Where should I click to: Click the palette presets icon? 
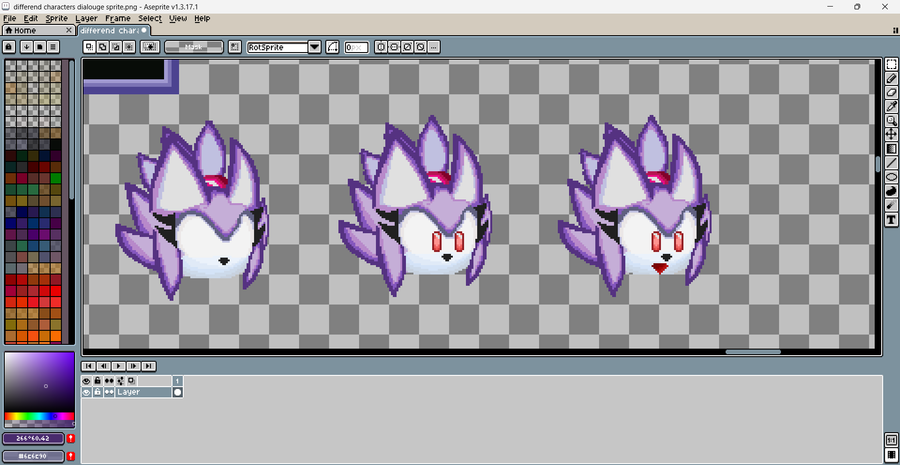coord(40,46)
